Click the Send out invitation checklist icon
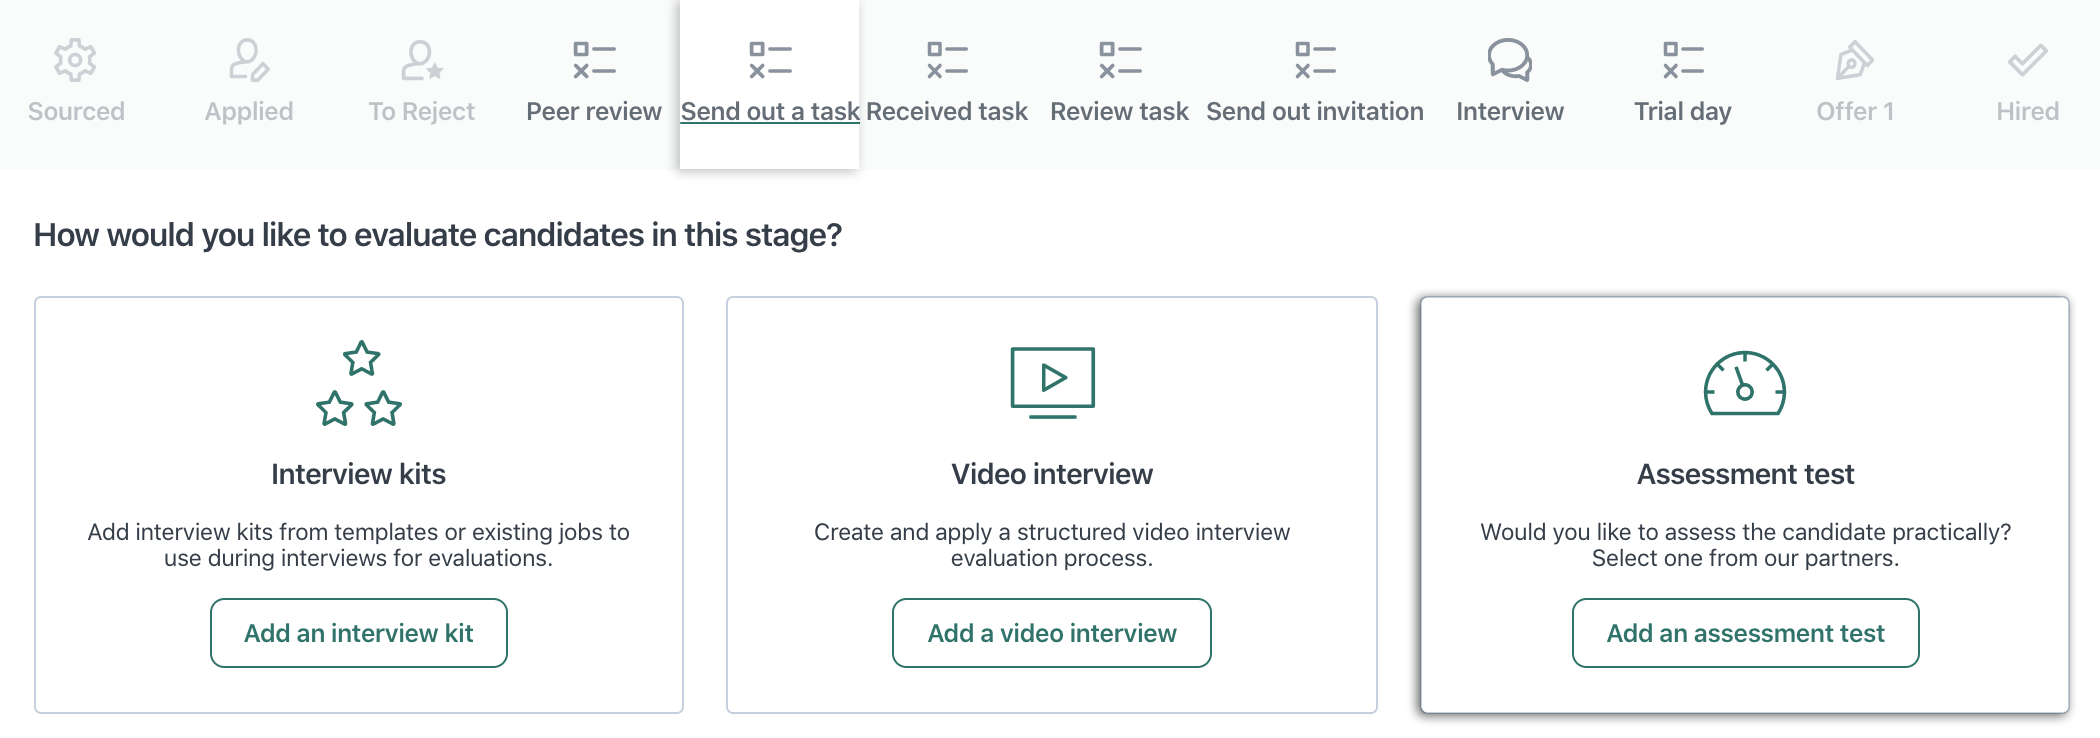This screenshot has height=738, width=2100. [x=1315, y=60]
